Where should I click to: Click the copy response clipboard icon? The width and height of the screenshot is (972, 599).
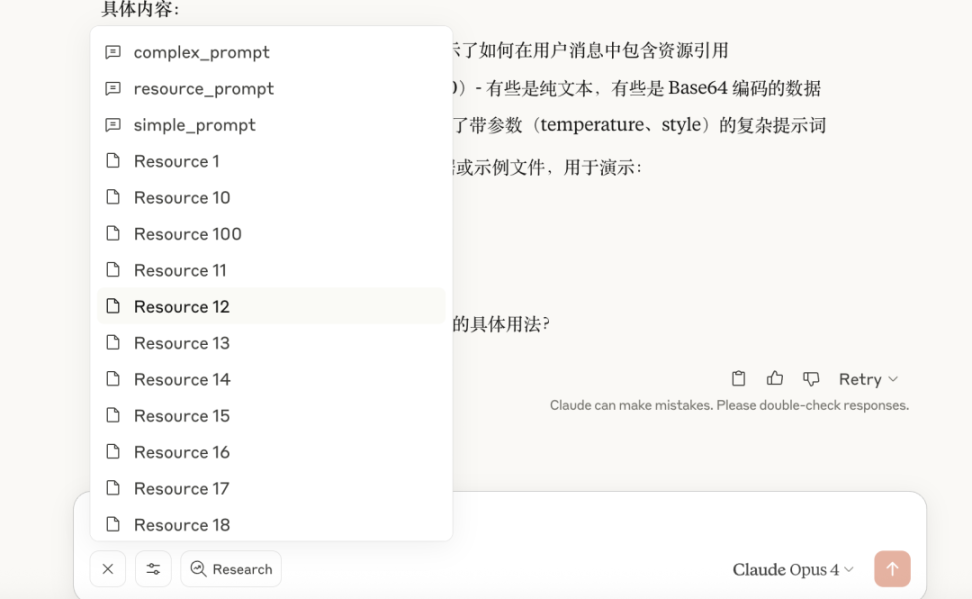(738, 379)
